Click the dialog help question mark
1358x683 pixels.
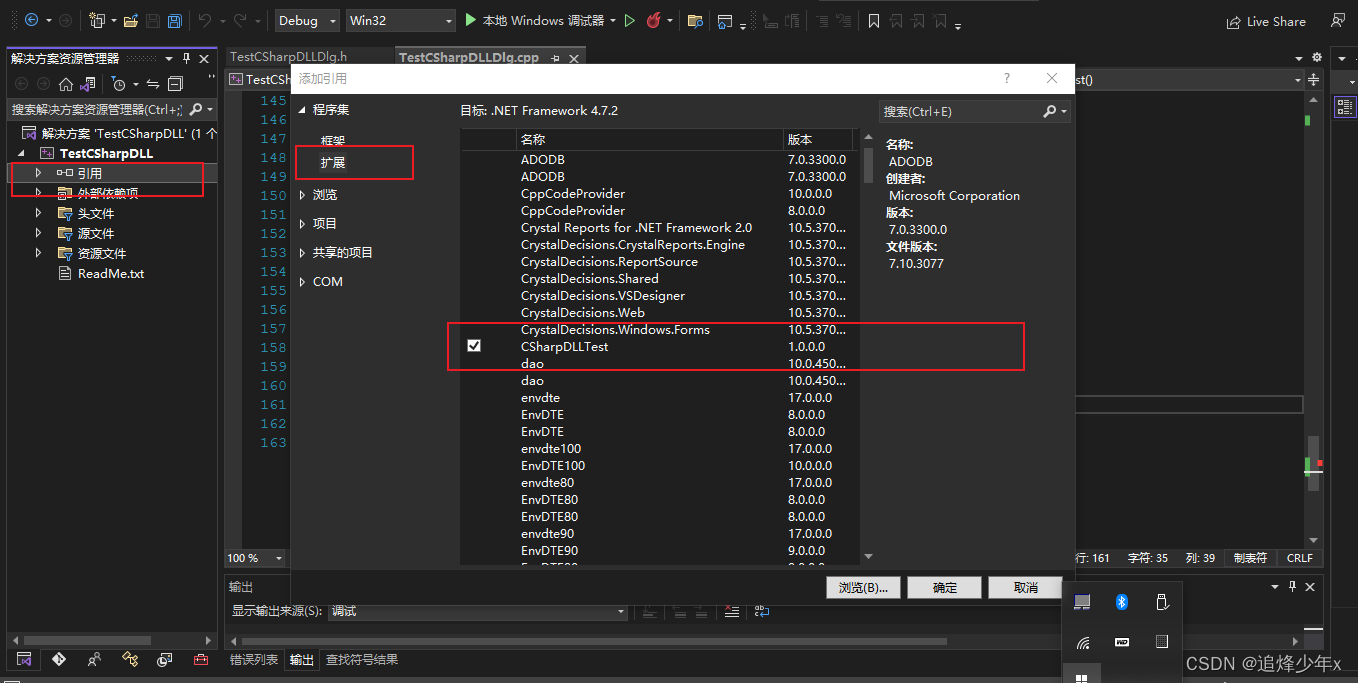(1007, 78)
